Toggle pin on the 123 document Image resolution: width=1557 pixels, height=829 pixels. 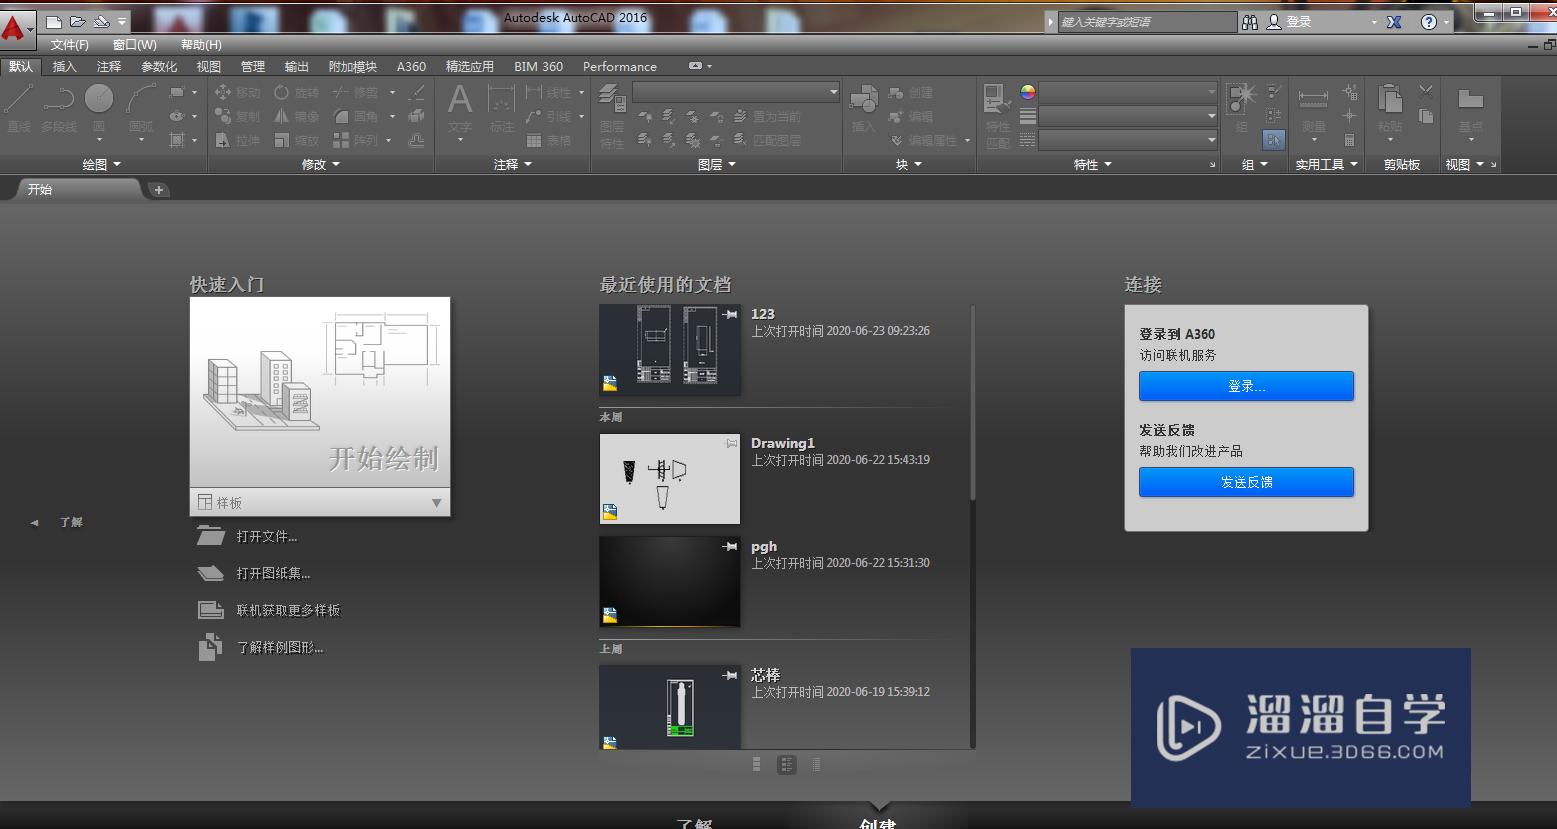pos(730,314)
